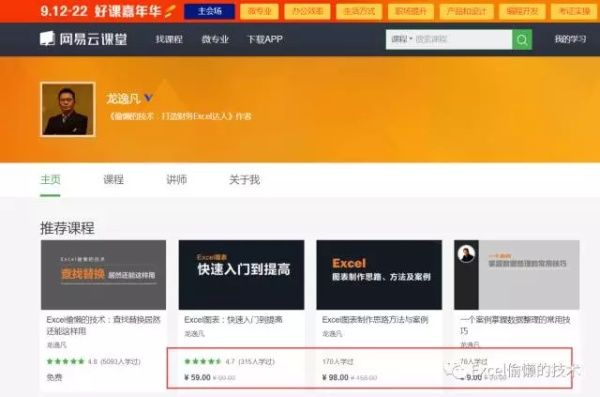Click the ¥ 98.00 price
This screenshot has height=397, width=600.
click(x=335, y=377)
